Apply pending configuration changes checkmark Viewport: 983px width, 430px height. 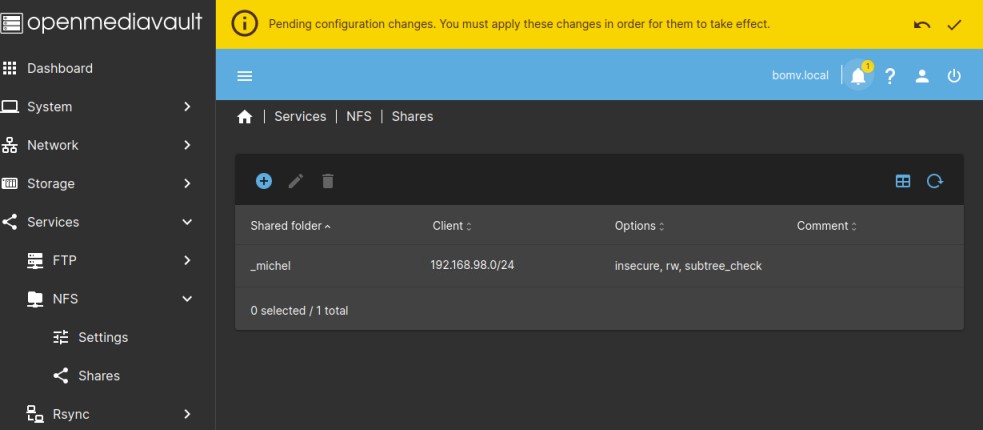pos(954,25)
